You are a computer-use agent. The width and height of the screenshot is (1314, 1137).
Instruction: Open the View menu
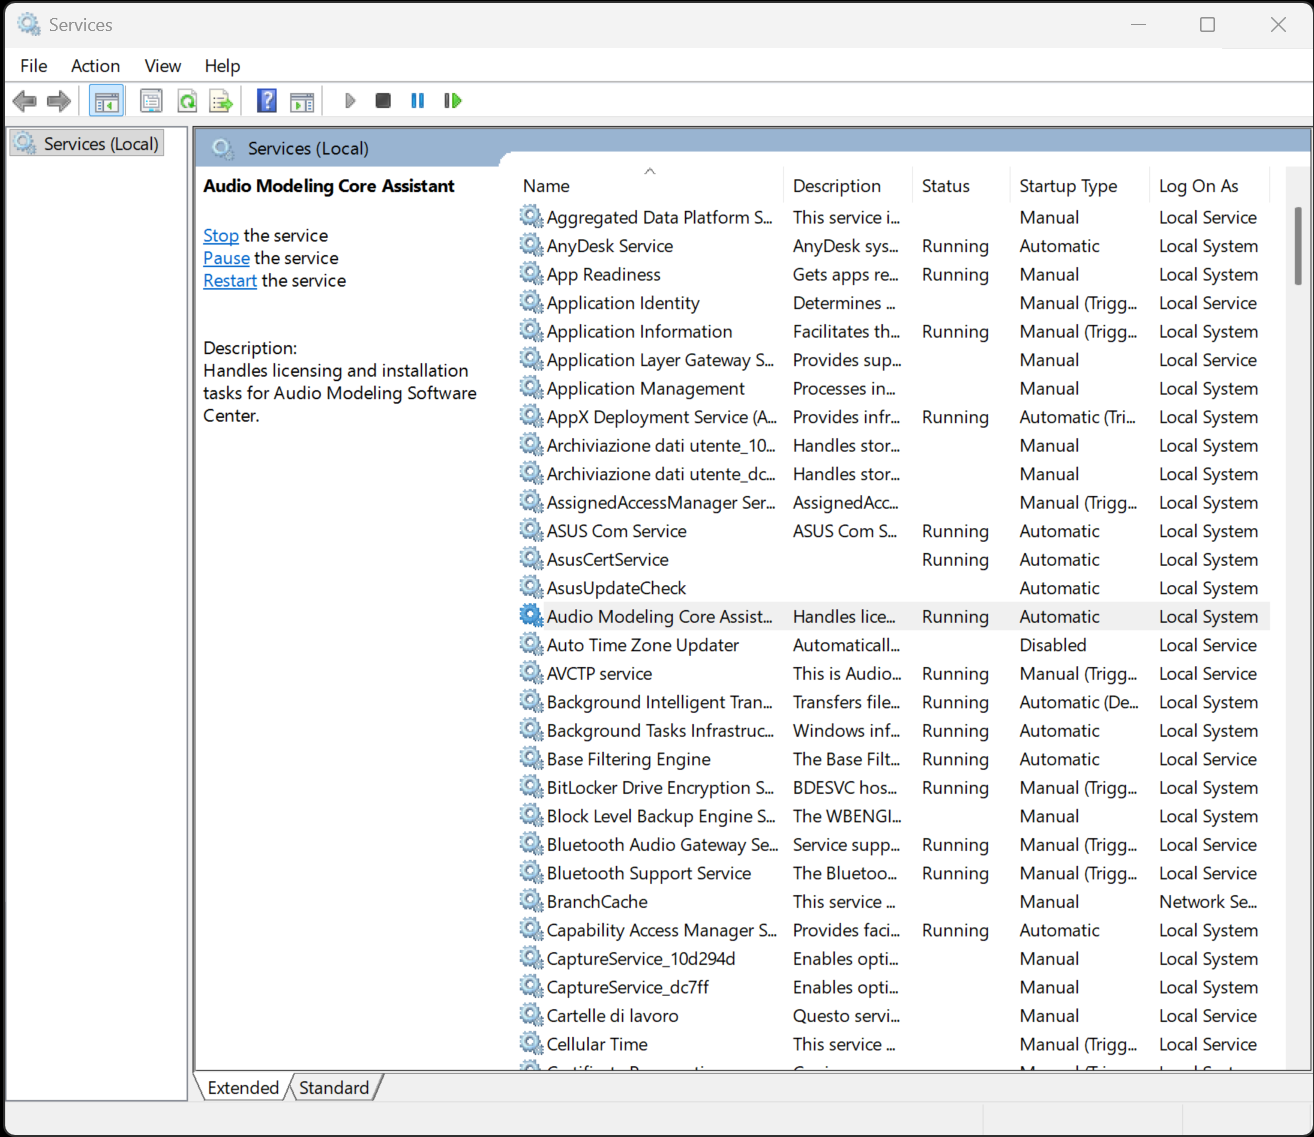click(162, 66)
